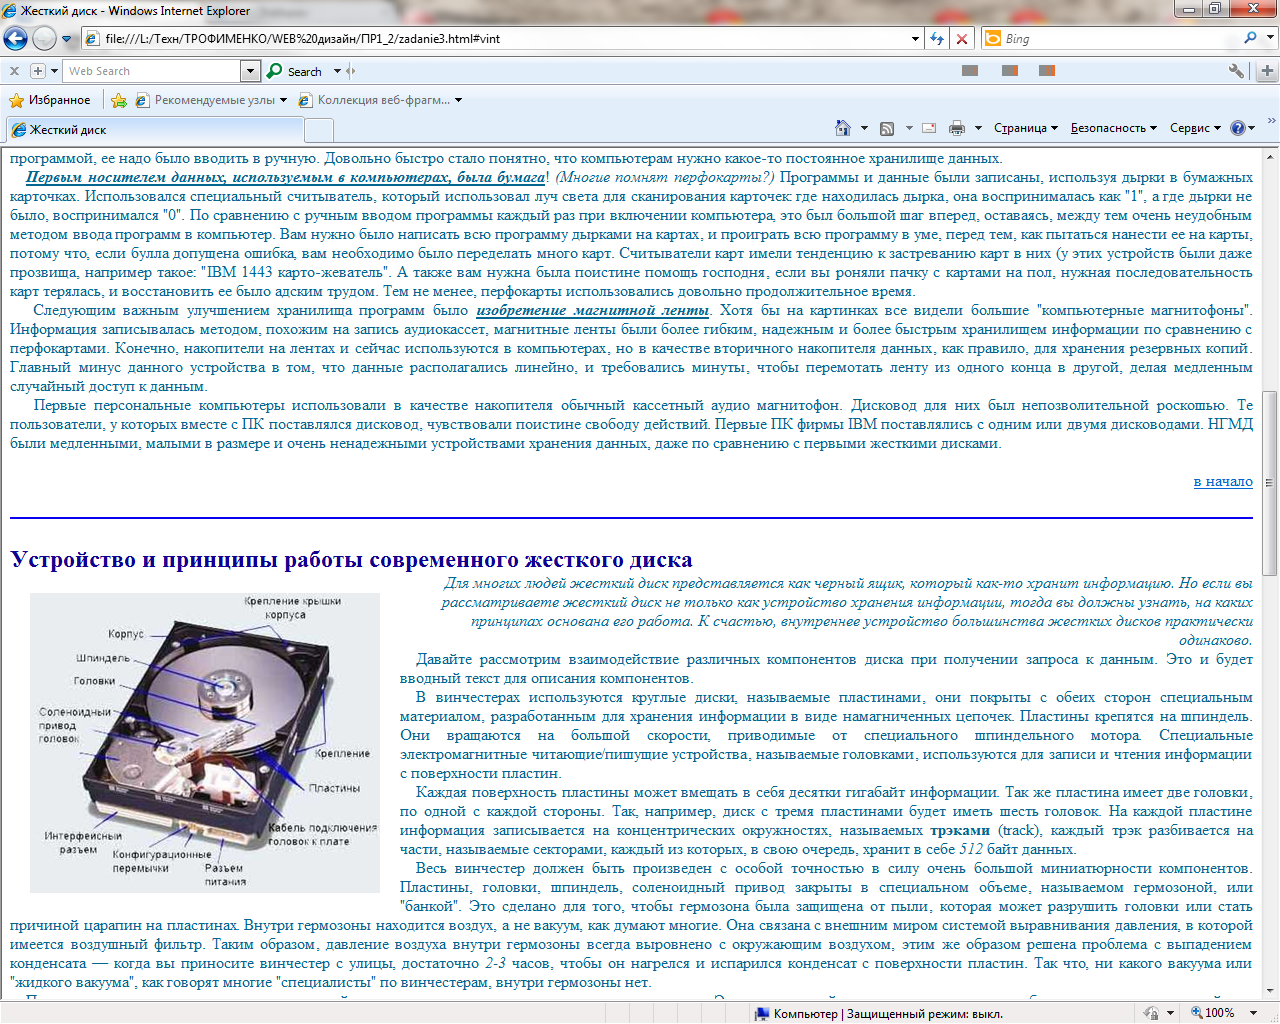The width and height of the screenshot is (1280, 1024).
Task: Open the recent pages history dropdown arrow
Action: (67, 39)
